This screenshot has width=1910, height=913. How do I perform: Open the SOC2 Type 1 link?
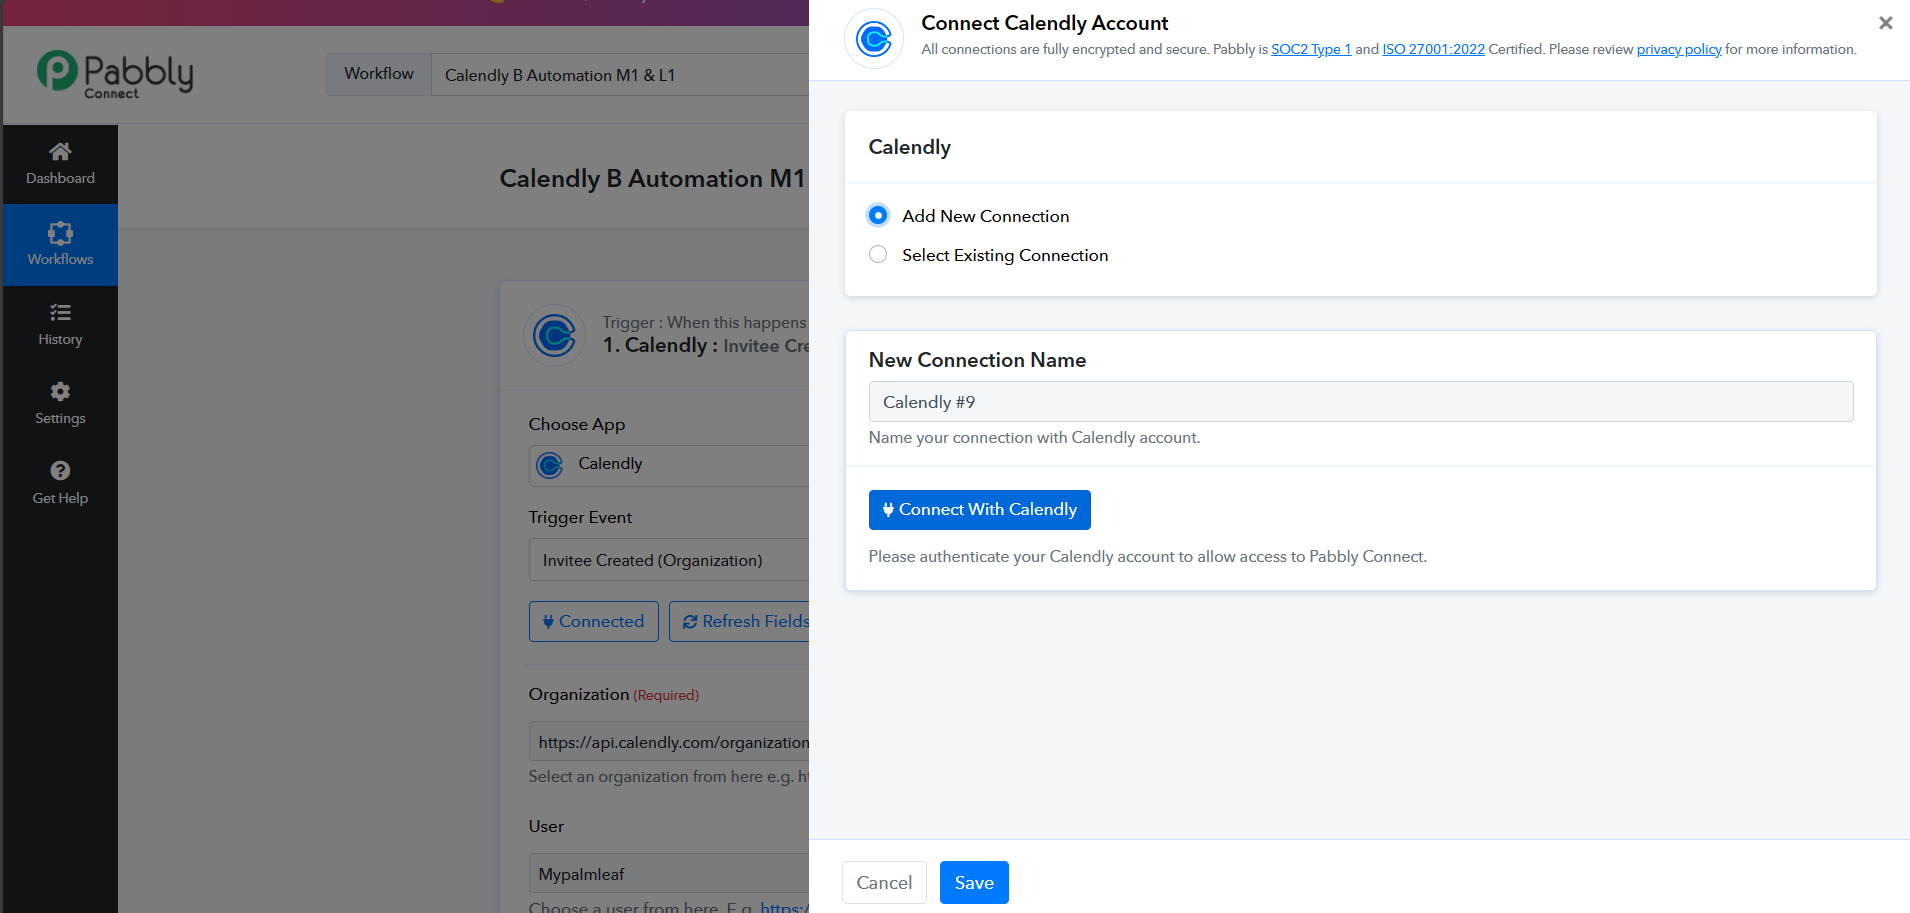coord(1311,49)
